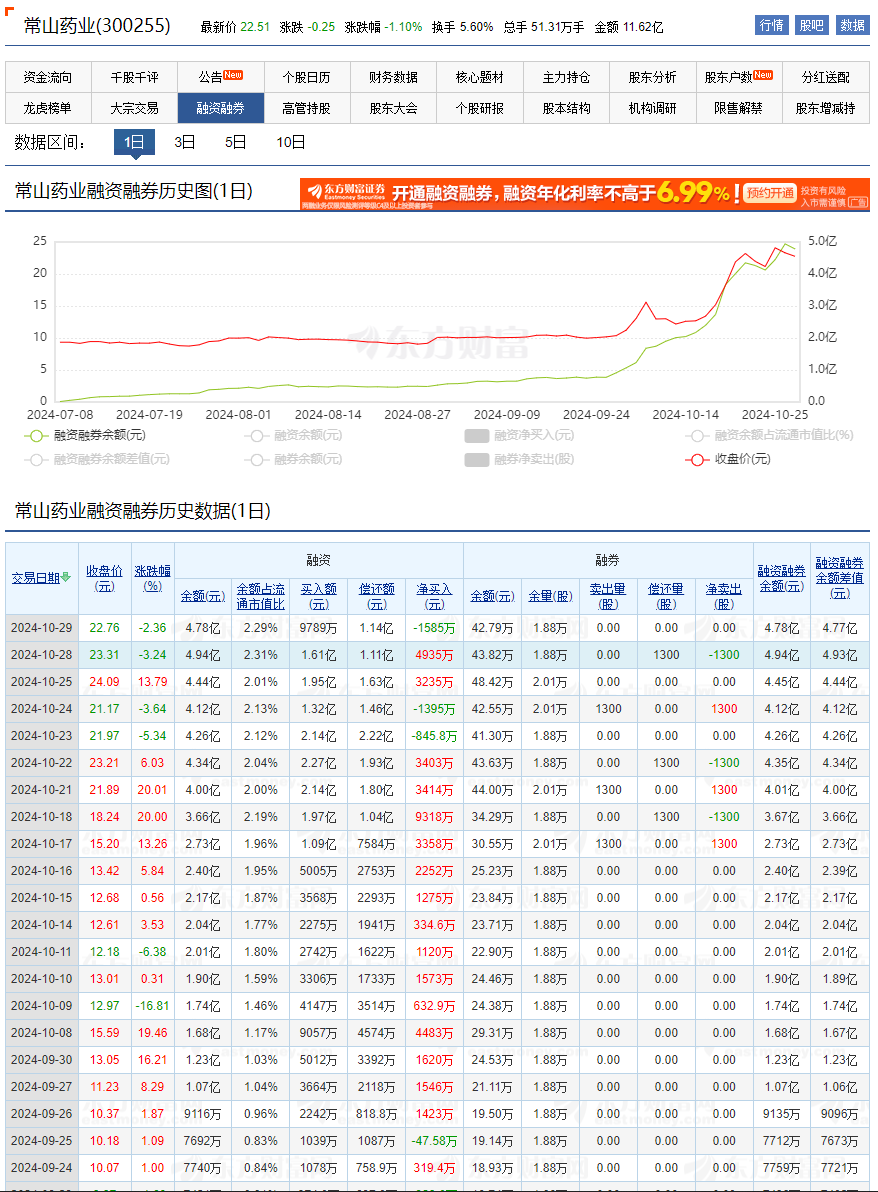Open the 数据 data shortcut
Viewport: 878px width, 1192px height.
(854, 25)
